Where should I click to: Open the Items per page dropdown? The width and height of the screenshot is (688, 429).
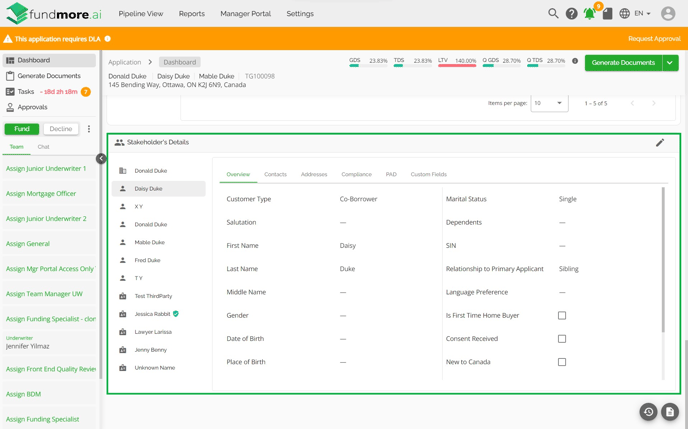pos(549,103)
